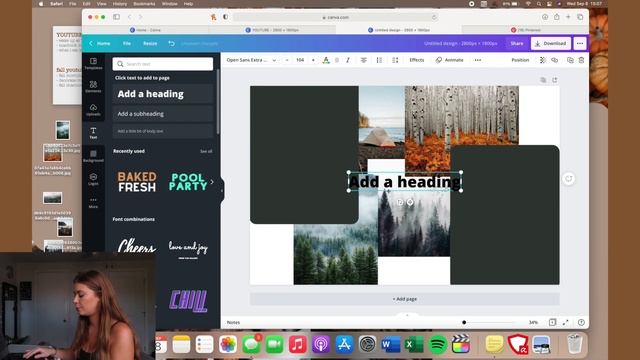The width and height of the screenshot is (640, 360).
Task: Open the Elements panel in sidebar
Action: pos(93,86)
